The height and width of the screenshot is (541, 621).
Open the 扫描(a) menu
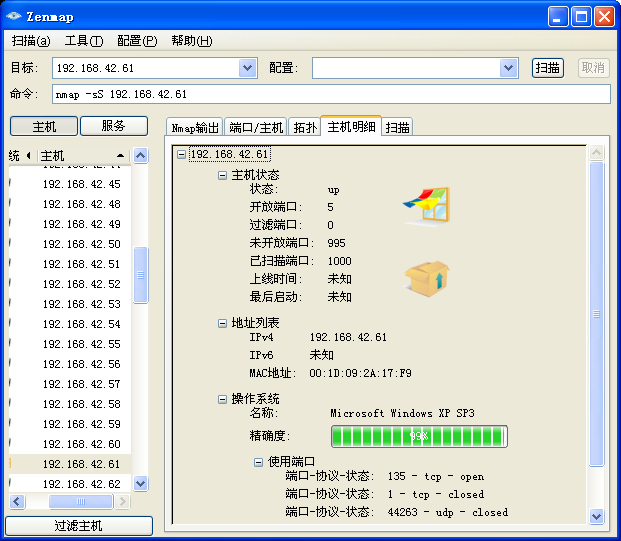(x=31, y=41)
